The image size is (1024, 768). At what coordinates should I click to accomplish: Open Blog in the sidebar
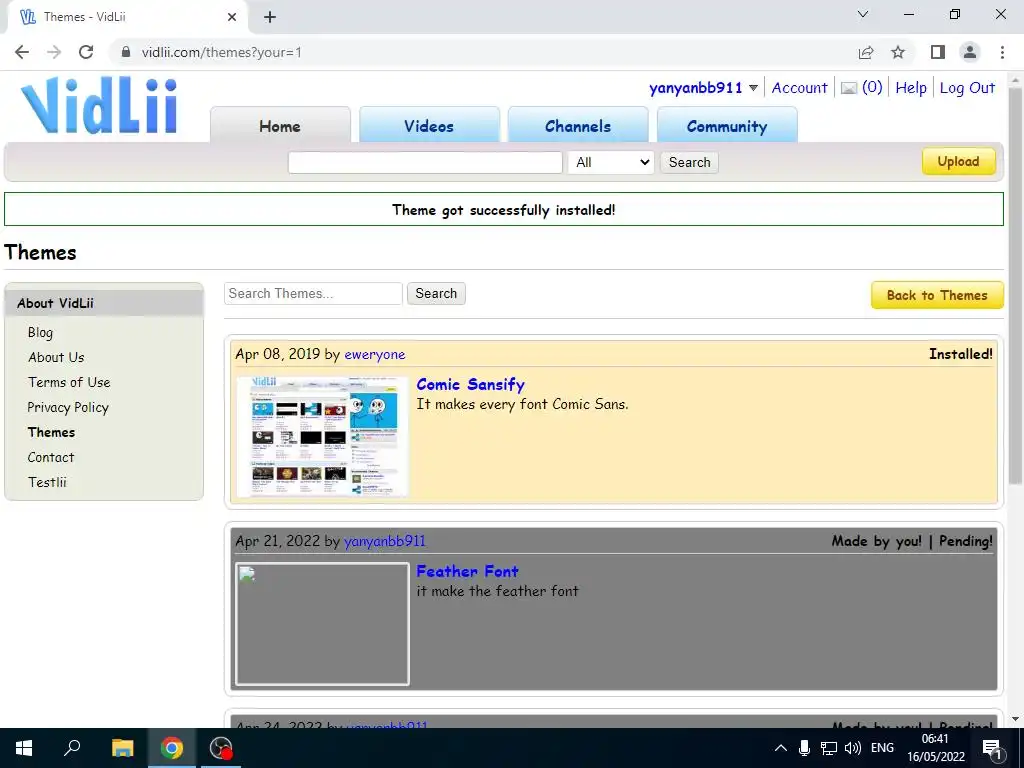coord(40,332)
